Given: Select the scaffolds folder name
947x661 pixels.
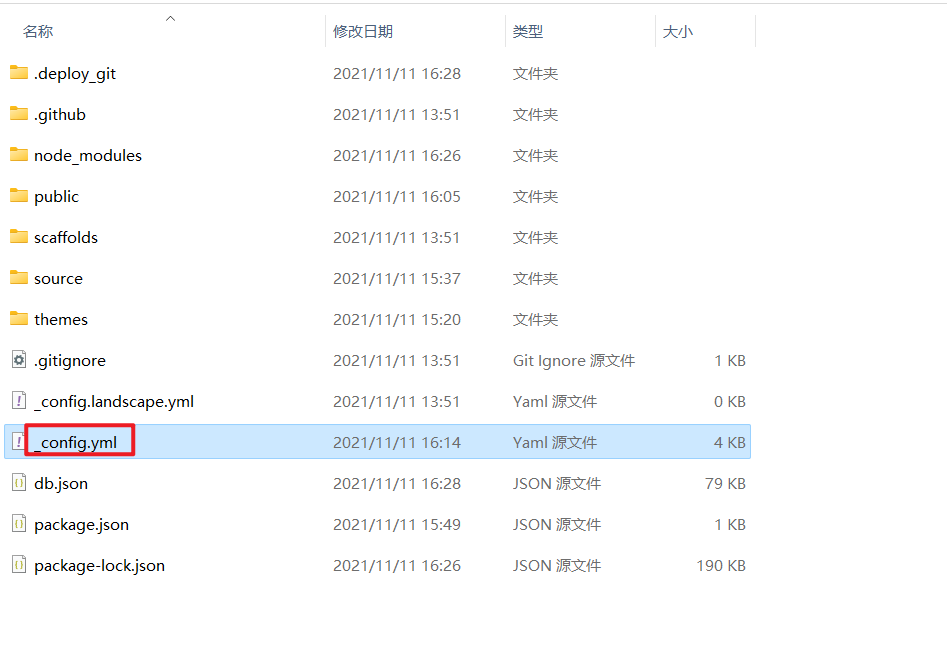Looking at the screenshot, I should [66, 237].
